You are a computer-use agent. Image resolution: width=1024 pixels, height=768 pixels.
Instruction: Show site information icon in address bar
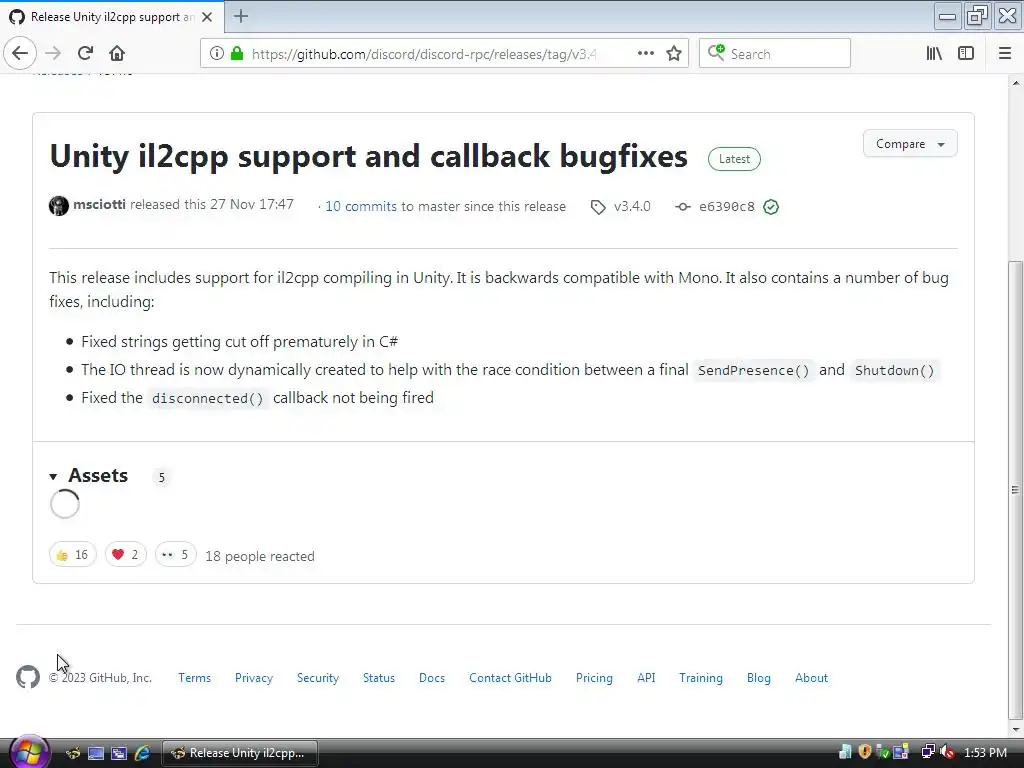(x=217, y=54)
